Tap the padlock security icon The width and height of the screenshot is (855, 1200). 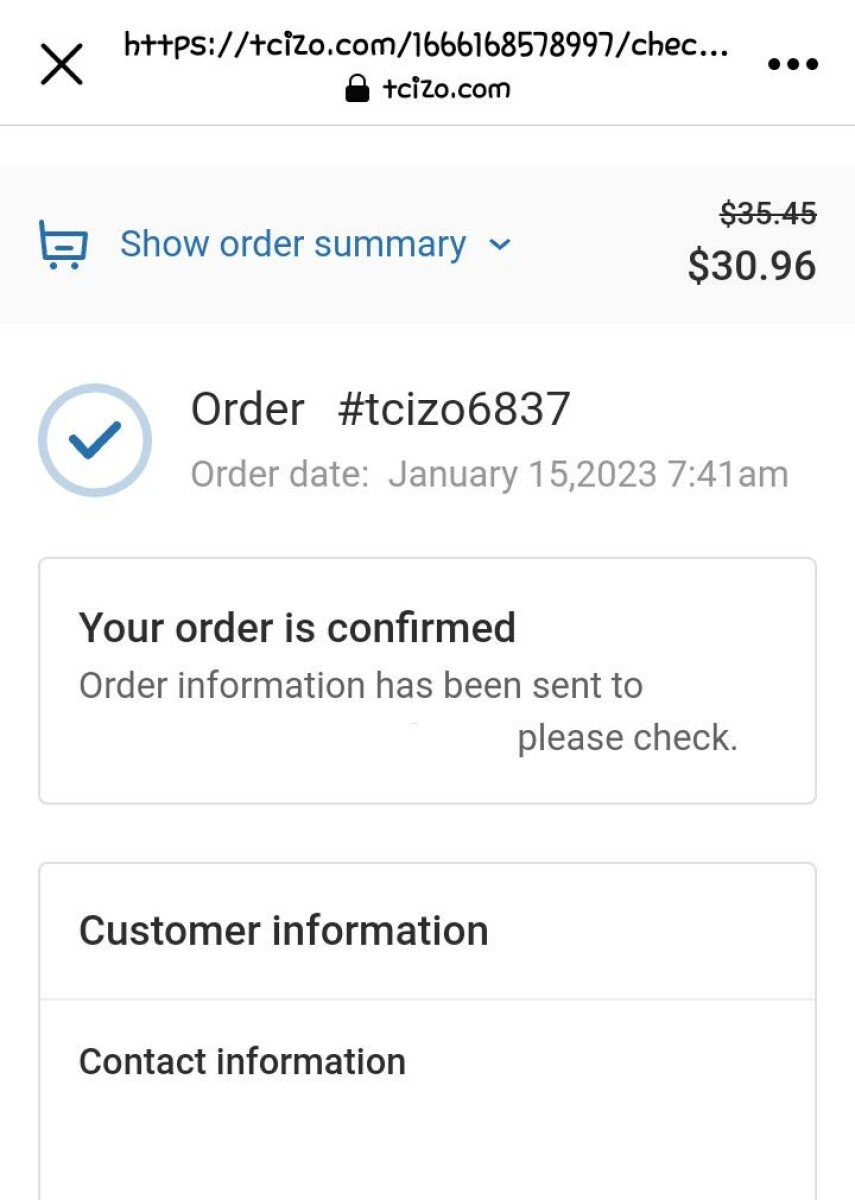click(x=356, y=90)
